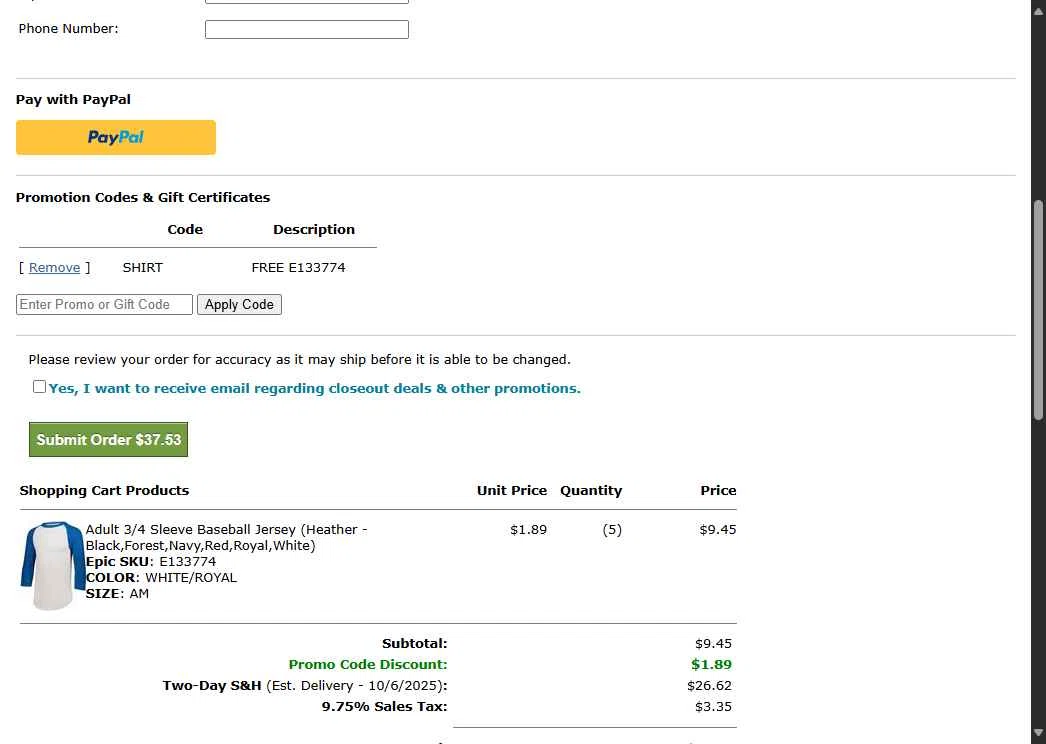Remove the SHIRT promo code
Screen dimensions: 1046x744
(54, 268)
